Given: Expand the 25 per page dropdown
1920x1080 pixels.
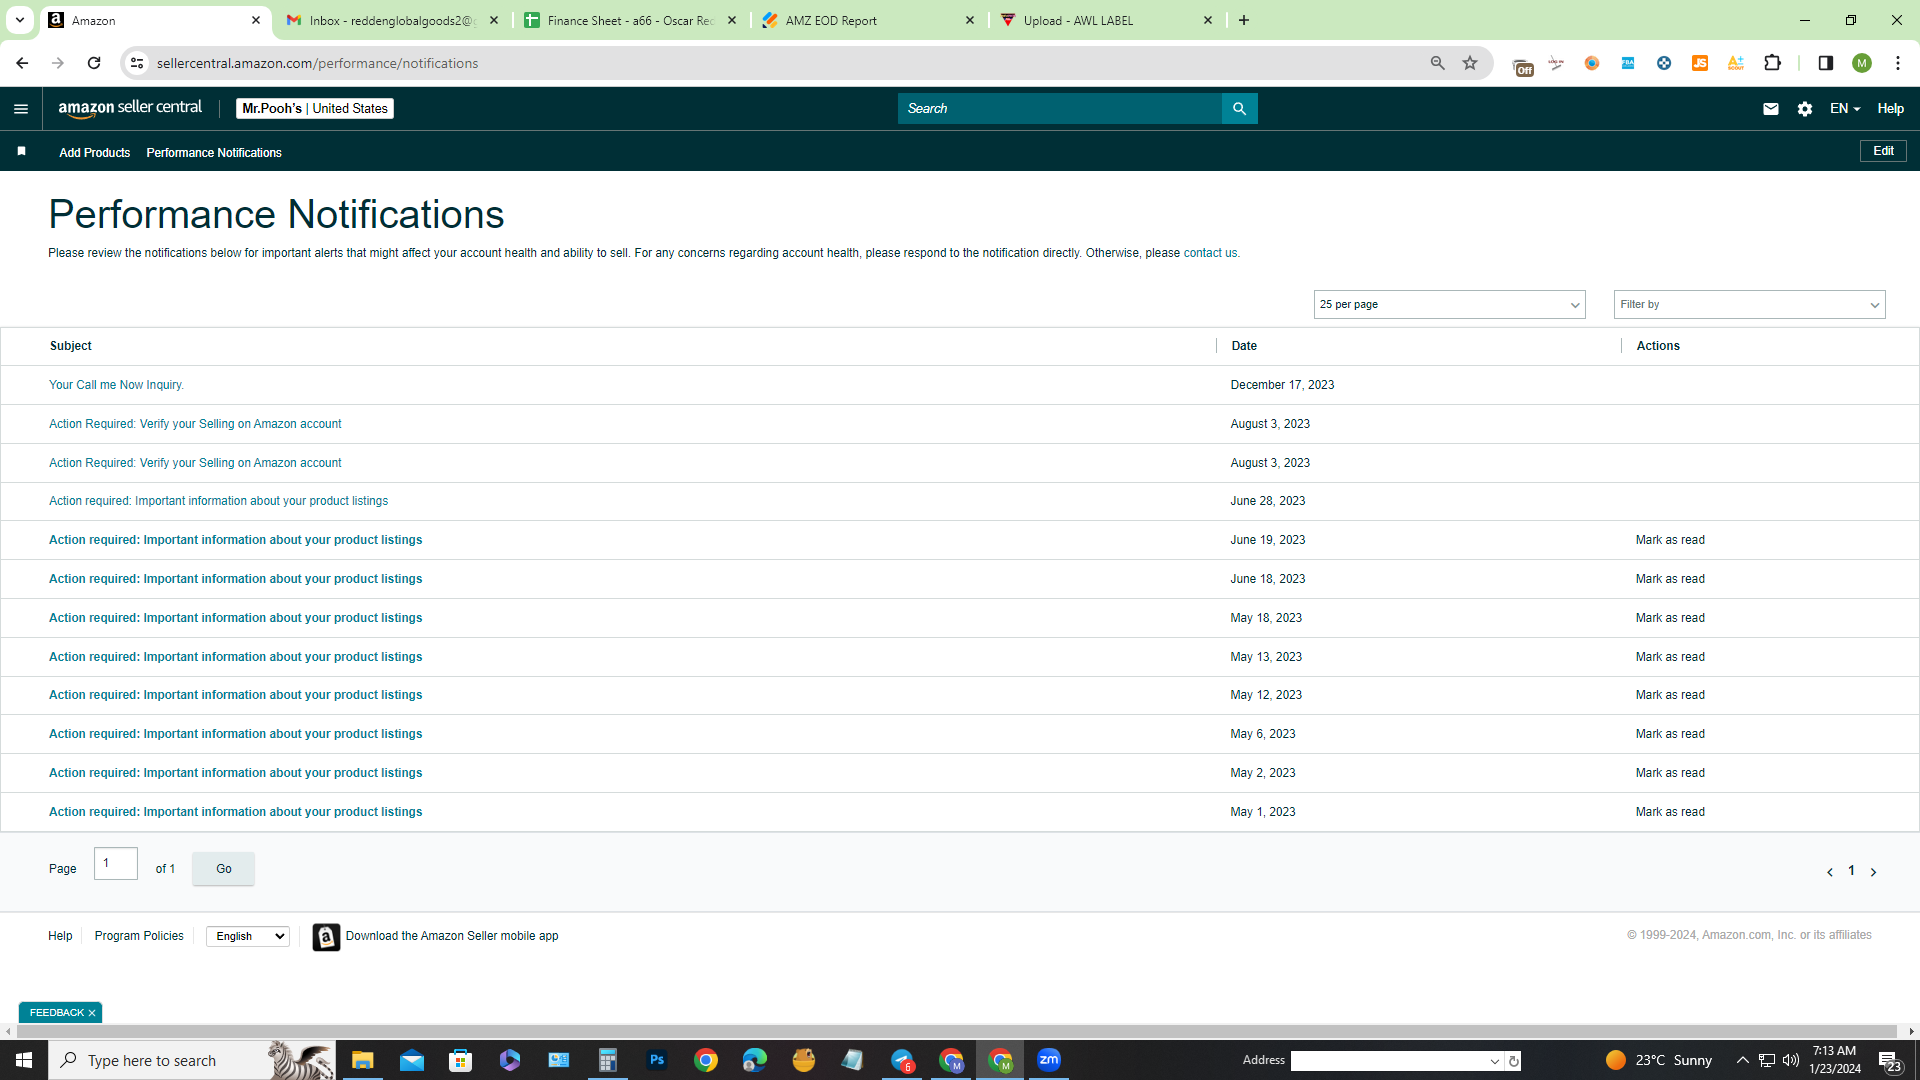Looking at the screenshot, I should (x=1449, y=305).
